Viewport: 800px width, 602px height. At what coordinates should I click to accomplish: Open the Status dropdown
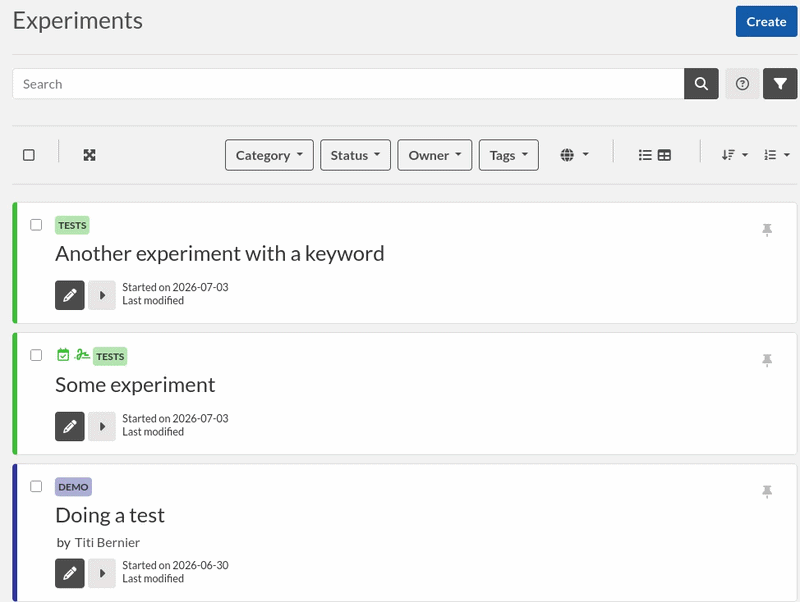[355, 155]
